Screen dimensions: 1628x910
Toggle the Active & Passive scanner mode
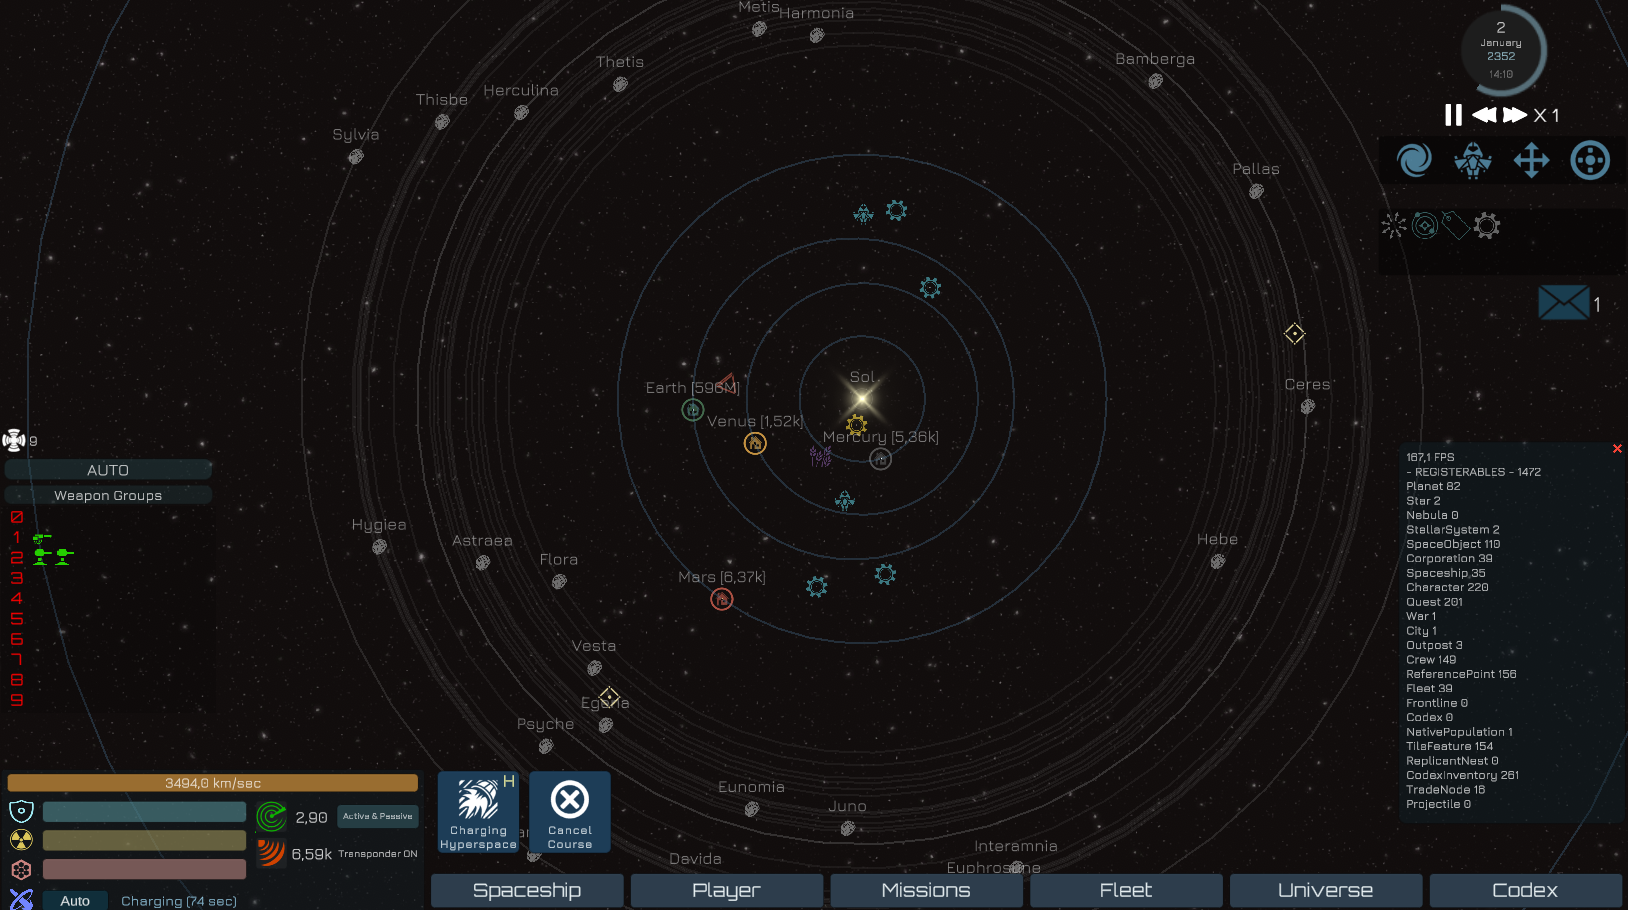pos(377,816)
